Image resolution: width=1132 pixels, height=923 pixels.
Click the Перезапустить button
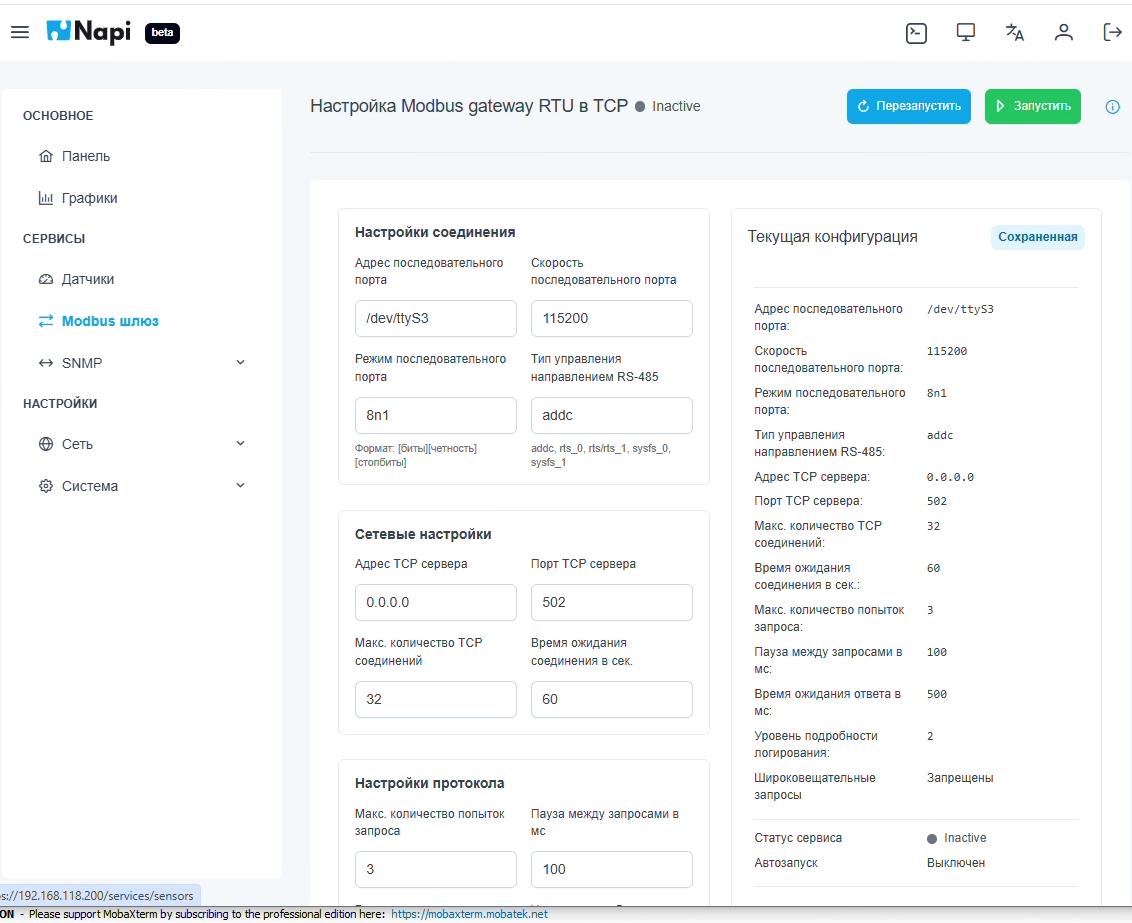coord(908,107)
